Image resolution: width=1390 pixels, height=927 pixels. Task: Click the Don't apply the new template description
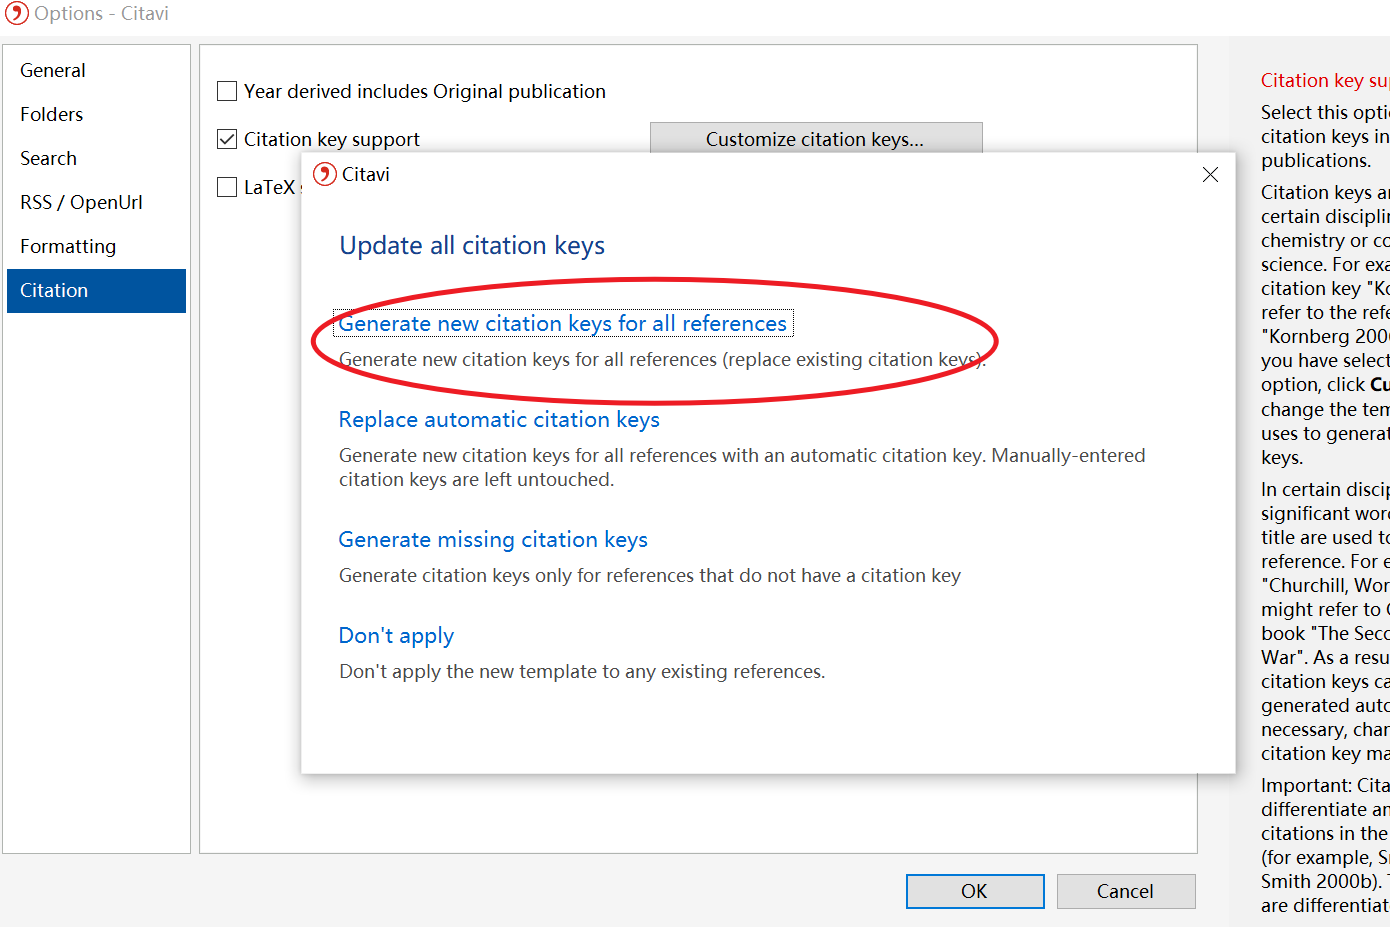pyautogui.click(x=582, y=671)
